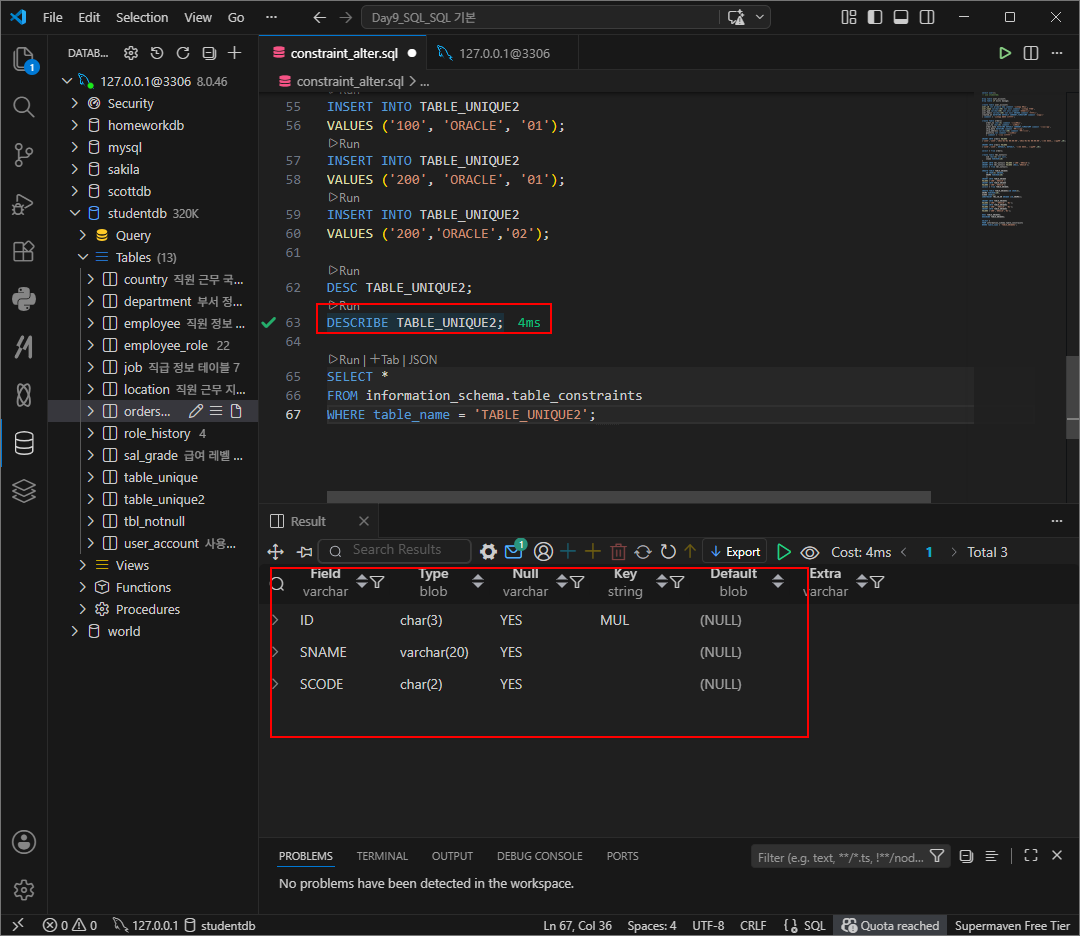This screenshot has height=936, width=1080.
Task: Expand the Views node
Action: [83, 565]
